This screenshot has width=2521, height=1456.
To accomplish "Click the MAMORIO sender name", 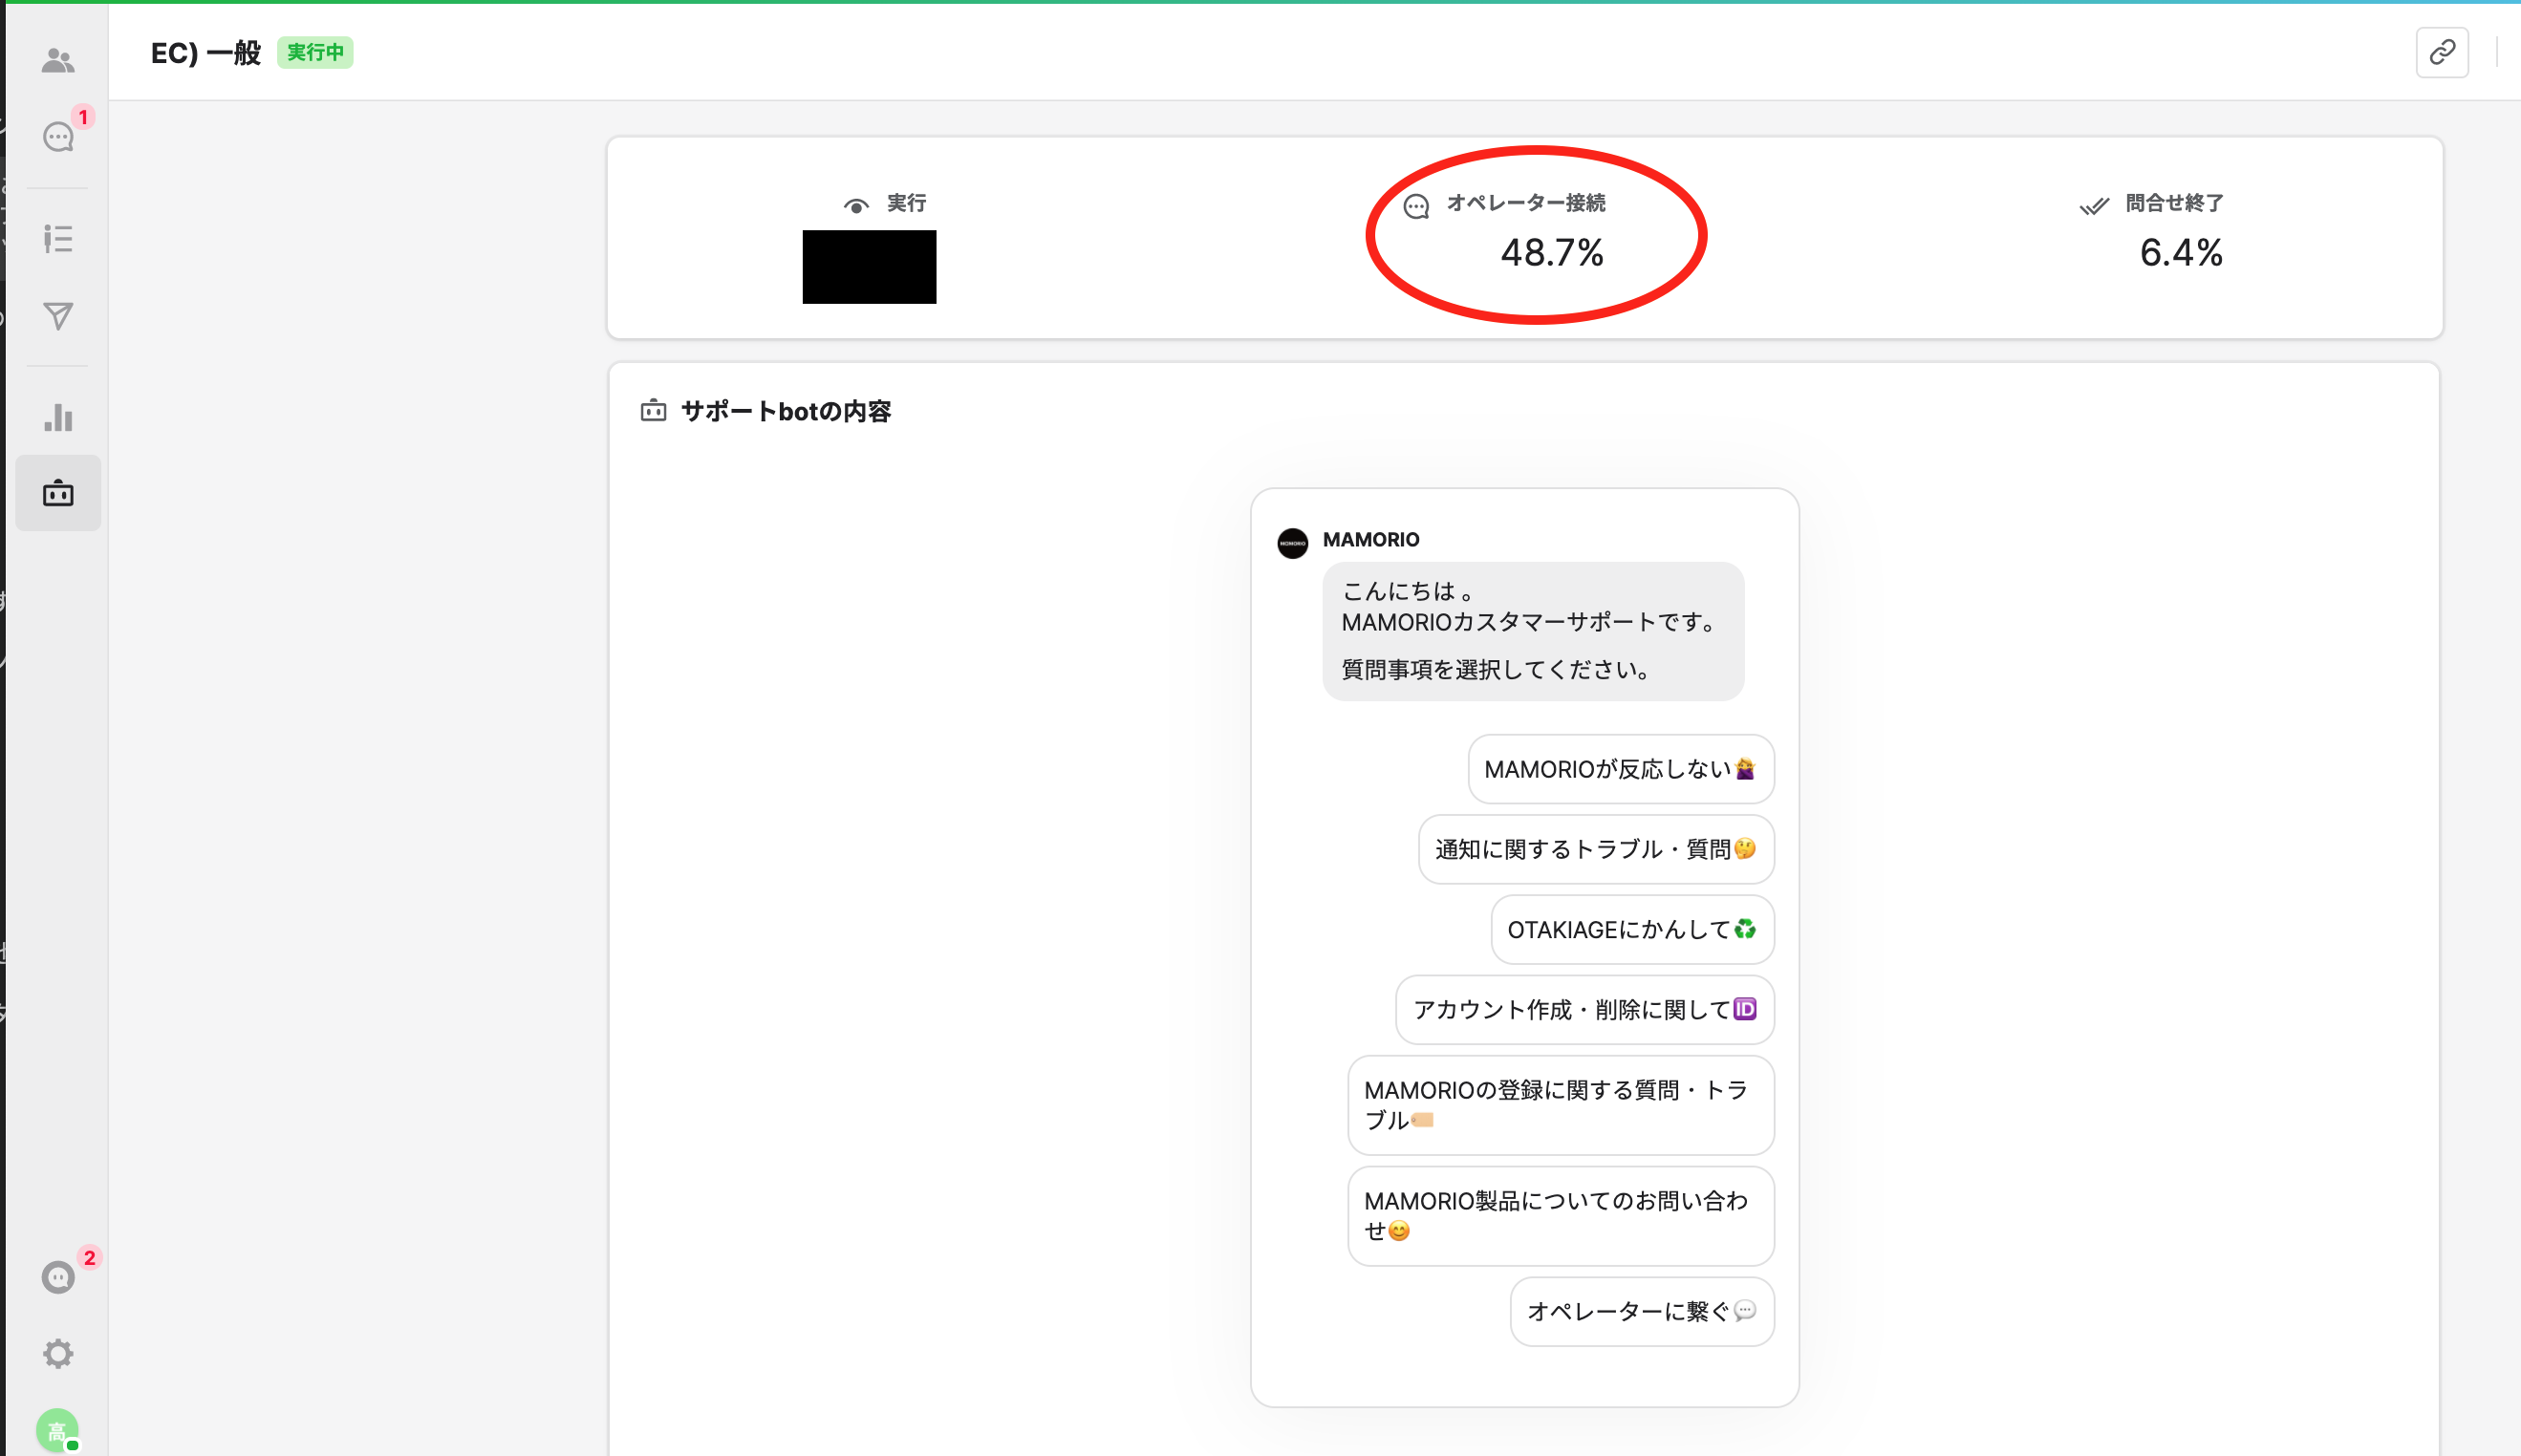I will pyautogui.click(x=1371, y=540).
